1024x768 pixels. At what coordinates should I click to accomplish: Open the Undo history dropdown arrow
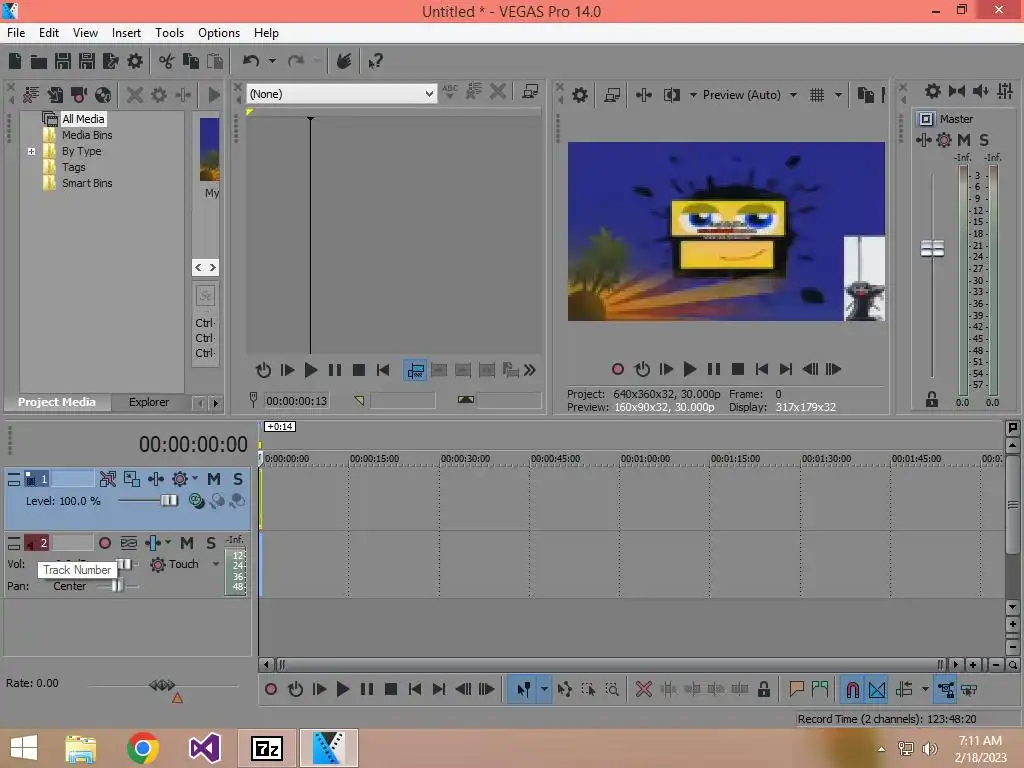point(272,61)
